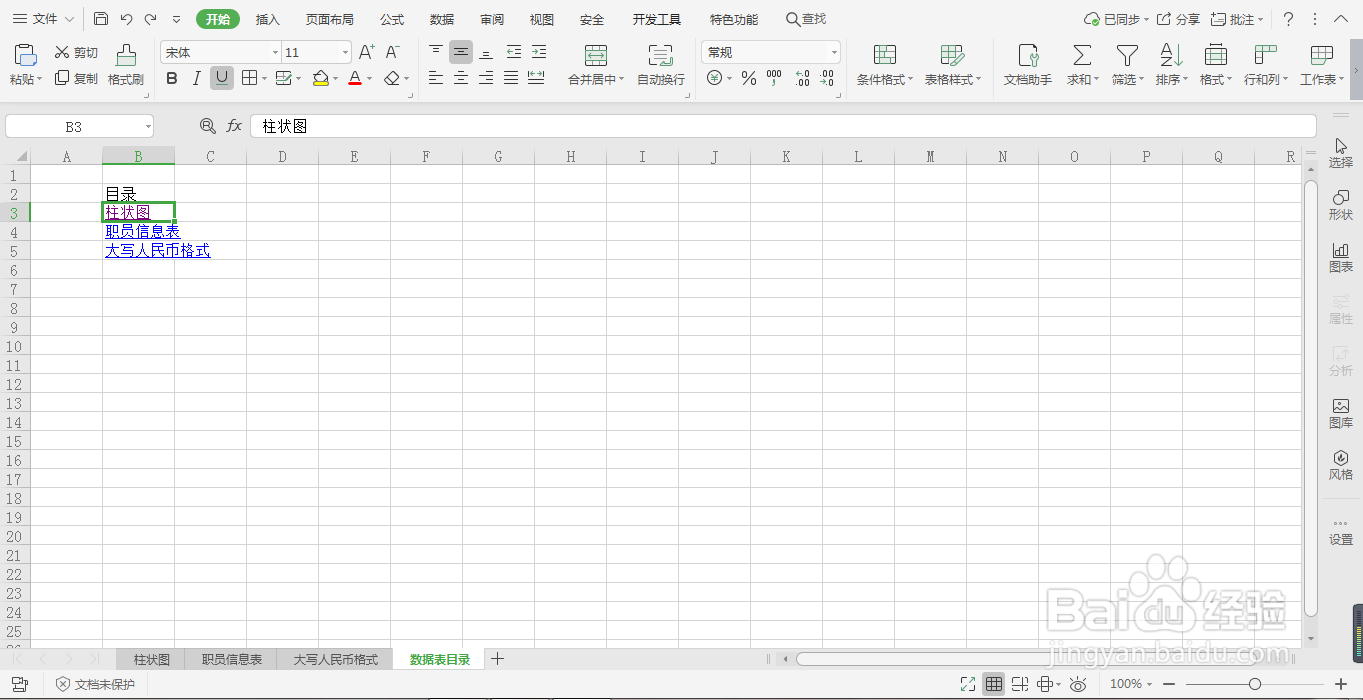Open the 图表 chart side panel
1363x700 pixels.
tap(1341, 257)
